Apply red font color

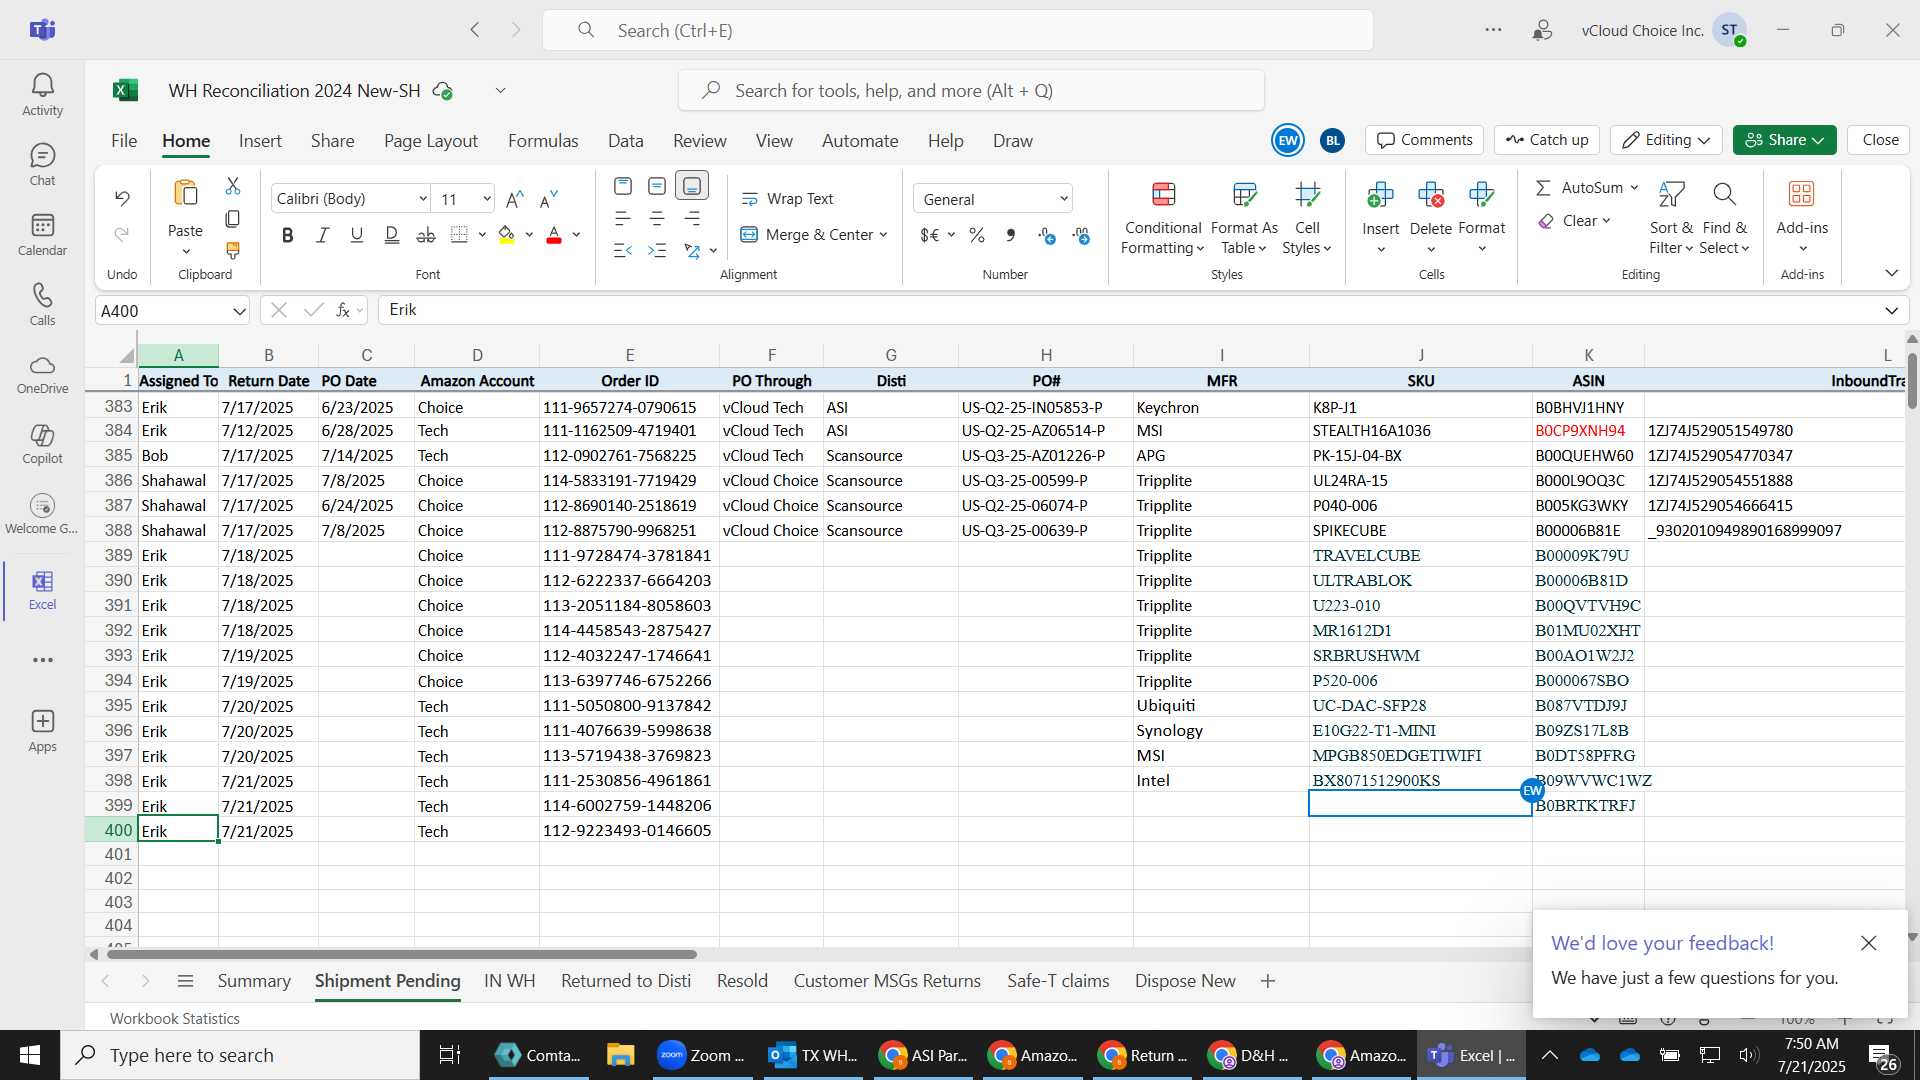(554, 235)
